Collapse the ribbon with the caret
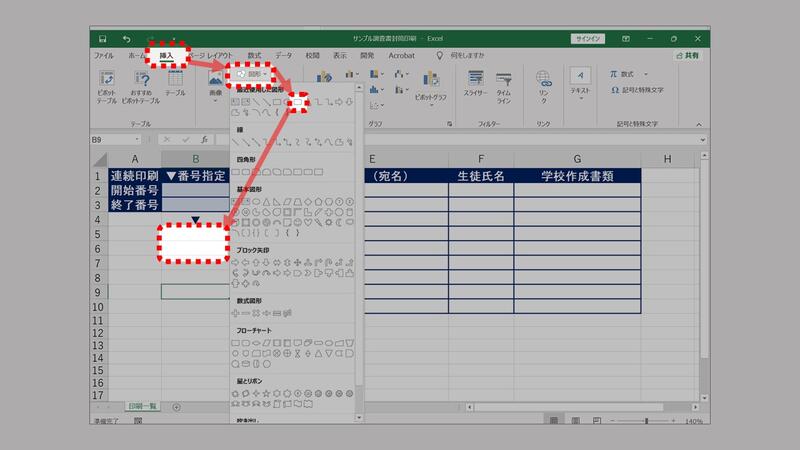The image size is (800, 450). 699,124
